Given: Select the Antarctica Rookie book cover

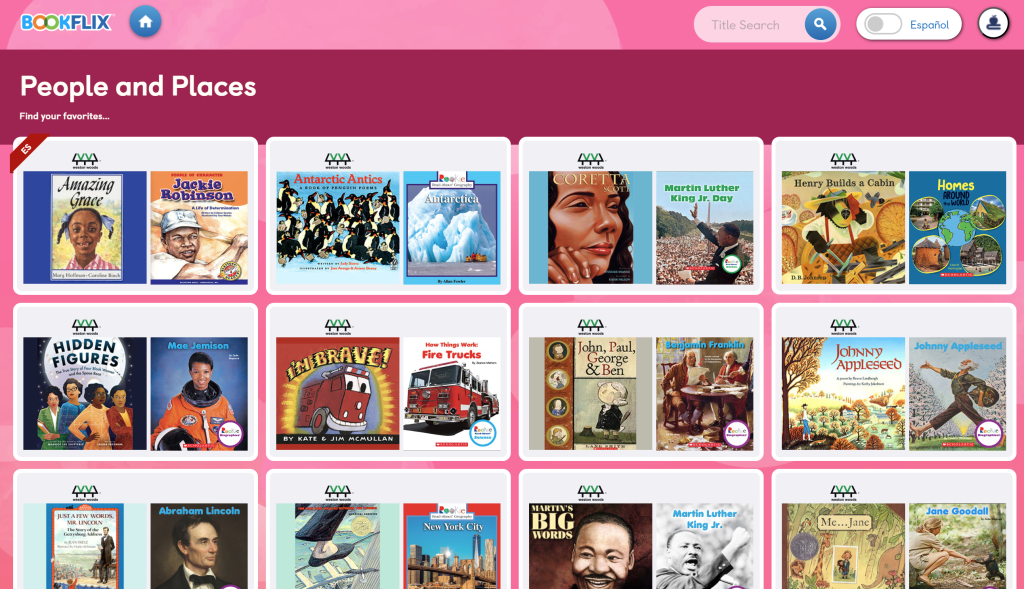Looking at the screenshot, I should [x=452, y=227].
